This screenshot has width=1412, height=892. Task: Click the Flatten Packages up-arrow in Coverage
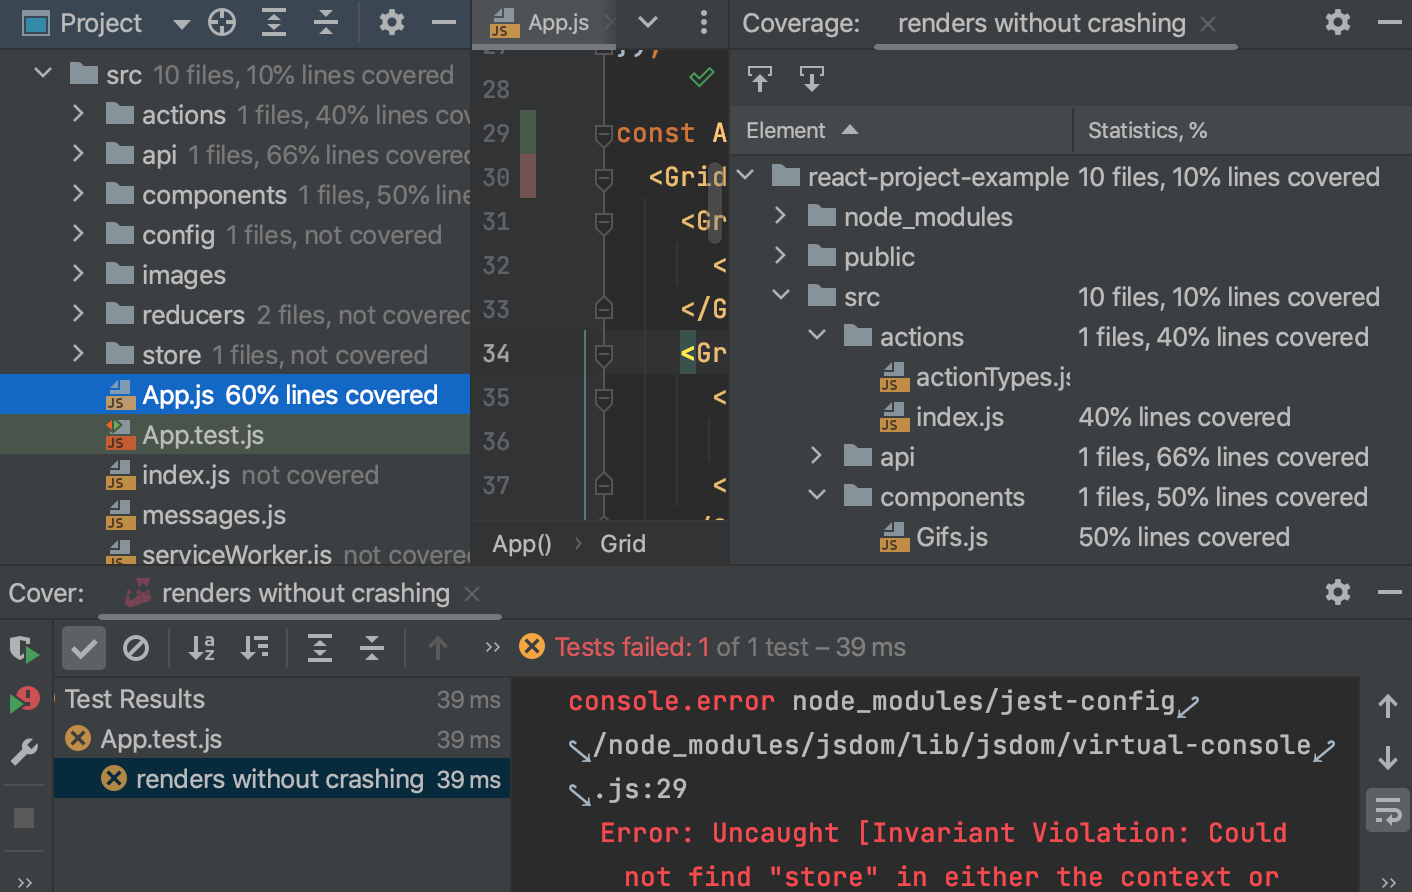tap(760, 79)
